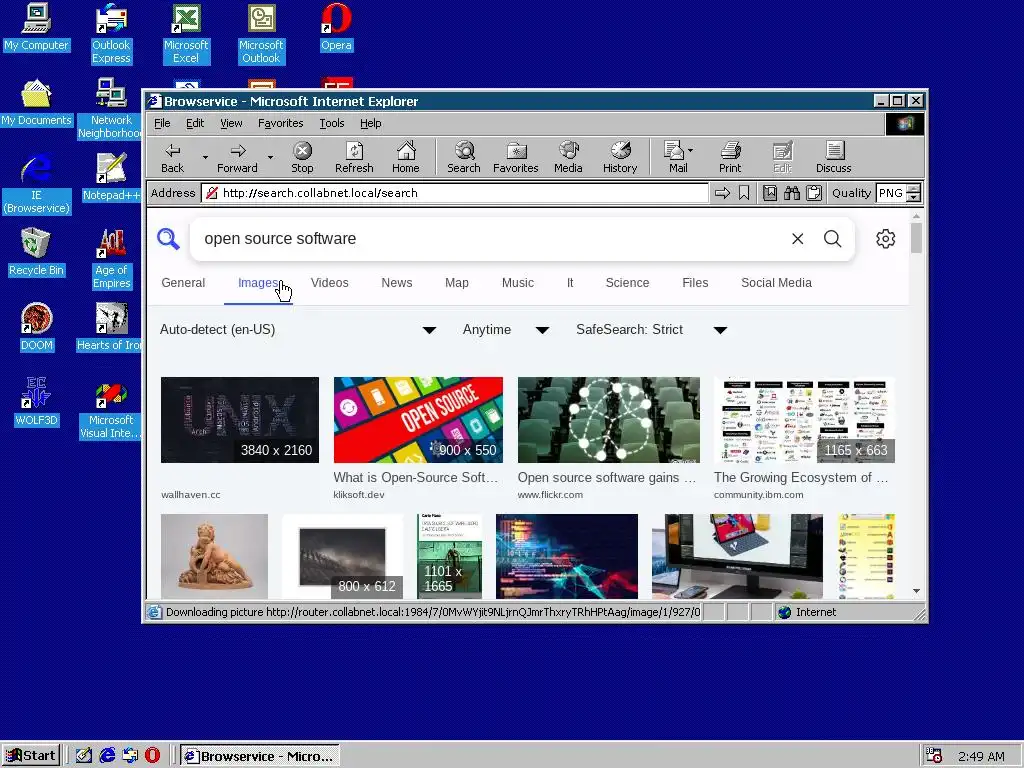Switch to the News search tab
The height and width of the screenshot is (768, 1024).
(x=396, y=283)
